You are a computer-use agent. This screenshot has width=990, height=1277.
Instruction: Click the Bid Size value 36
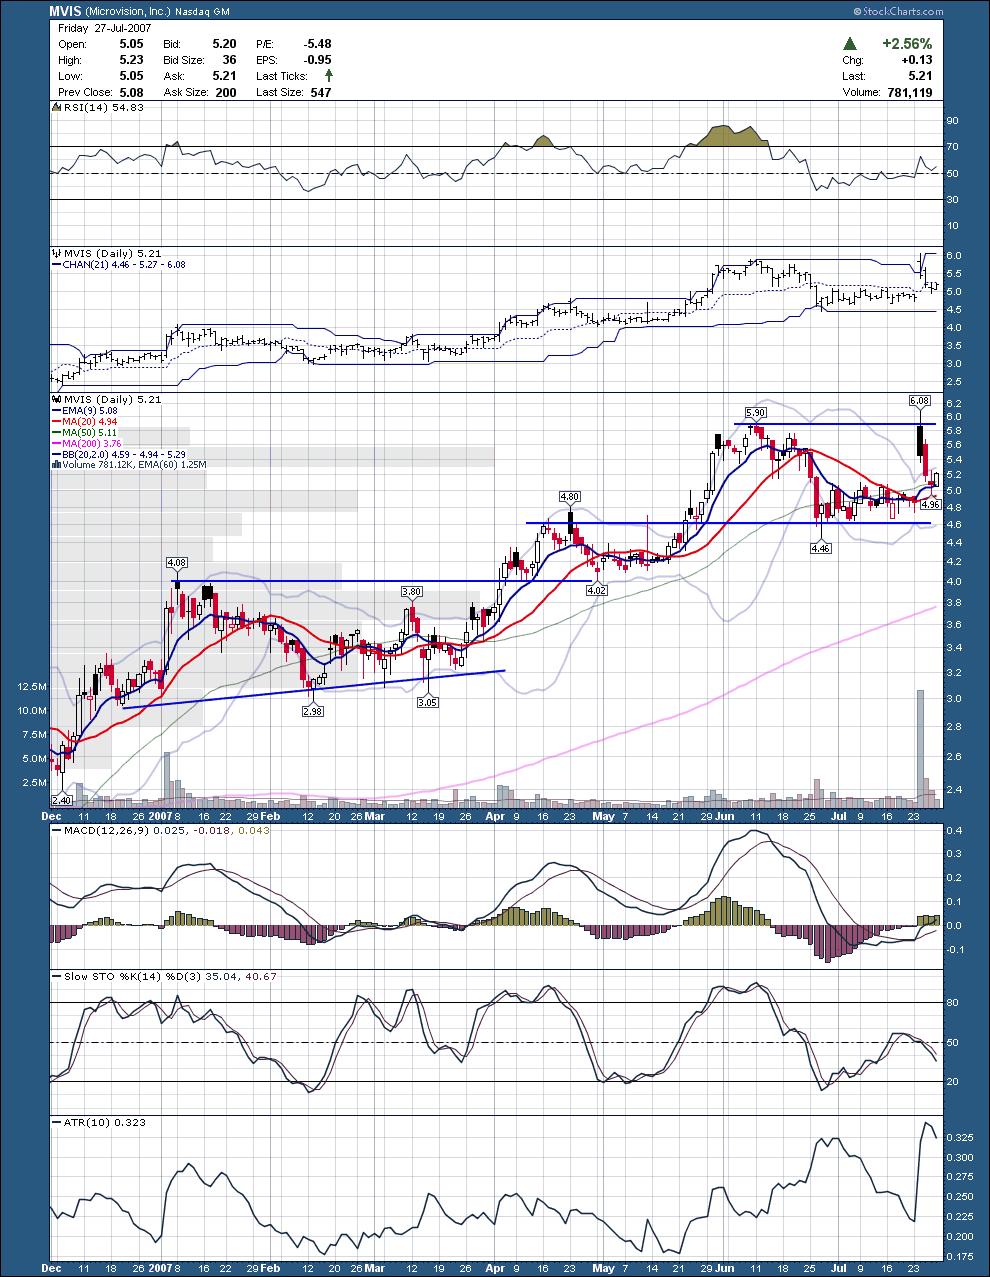229,60
